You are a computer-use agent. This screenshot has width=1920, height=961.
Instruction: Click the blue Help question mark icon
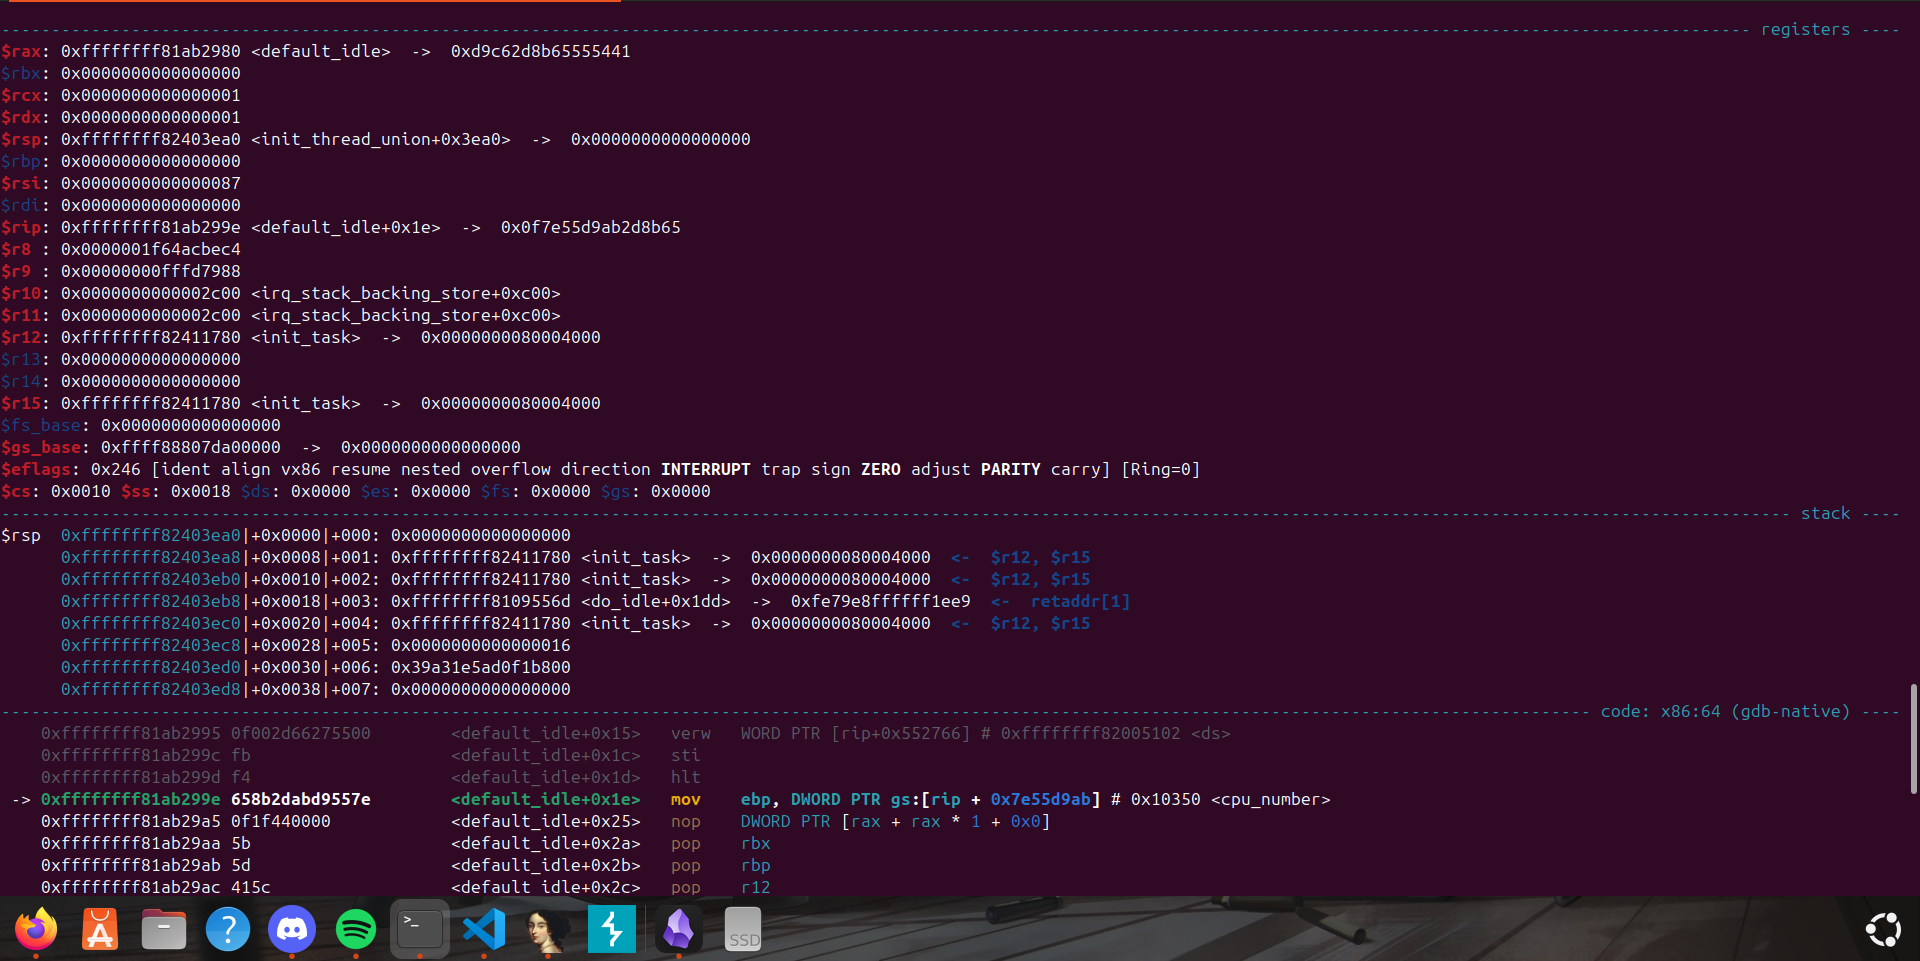point(228,930)
